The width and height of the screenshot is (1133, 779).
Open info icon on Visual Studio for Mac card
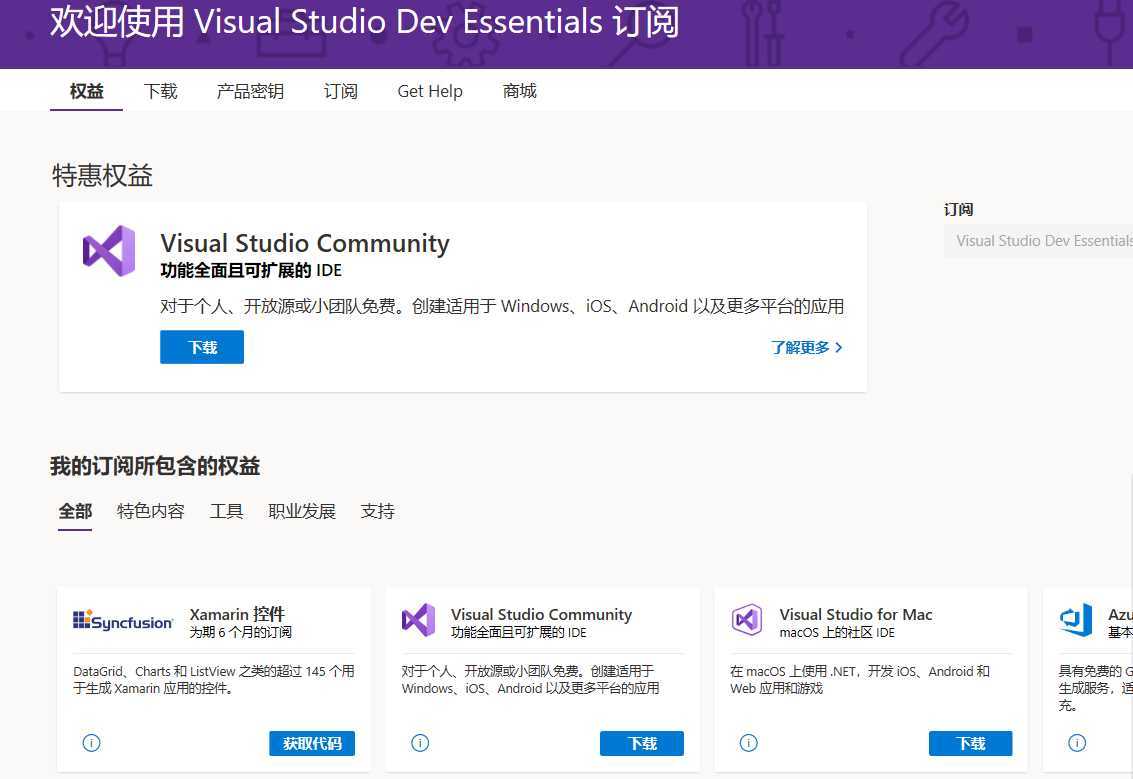point(748,743)
